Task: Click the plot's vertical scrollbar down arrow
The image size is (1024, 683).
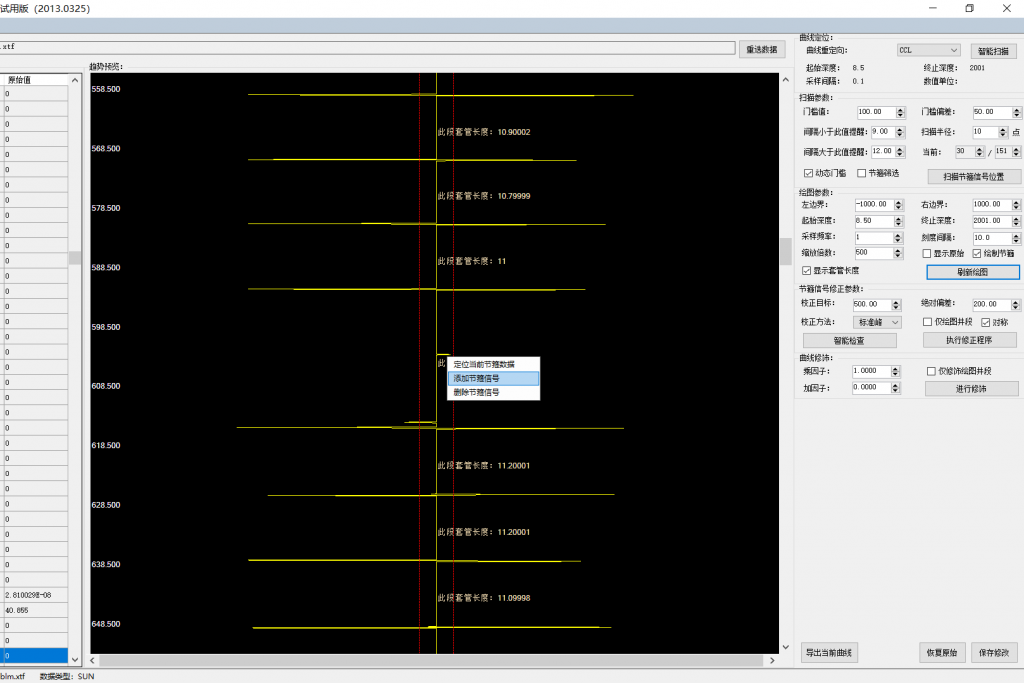Action: [786, 647]
